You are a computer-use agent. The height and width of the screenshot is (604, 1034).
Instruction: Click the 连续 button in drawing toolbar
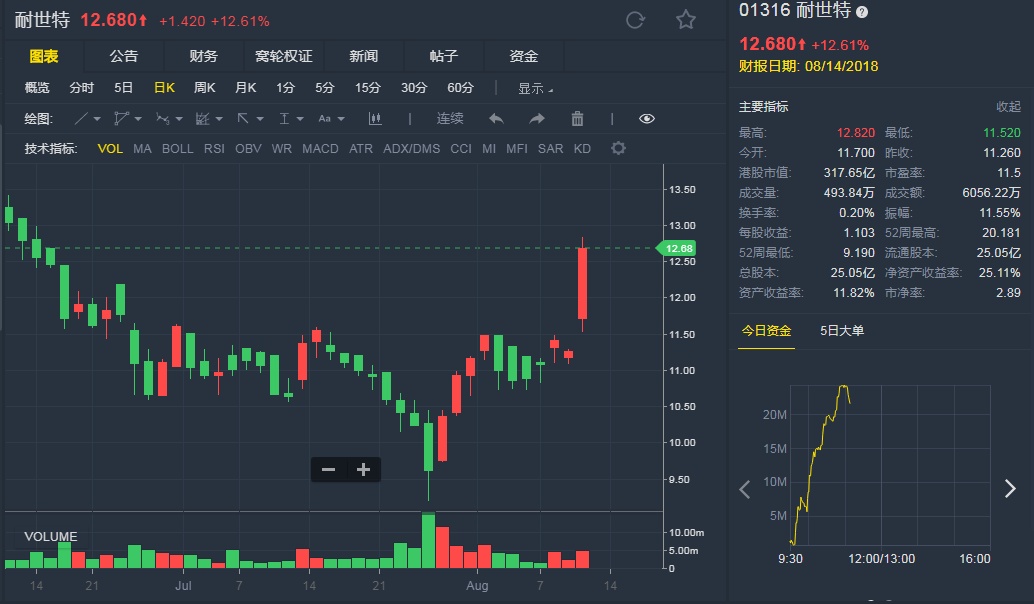click(450, 119)
